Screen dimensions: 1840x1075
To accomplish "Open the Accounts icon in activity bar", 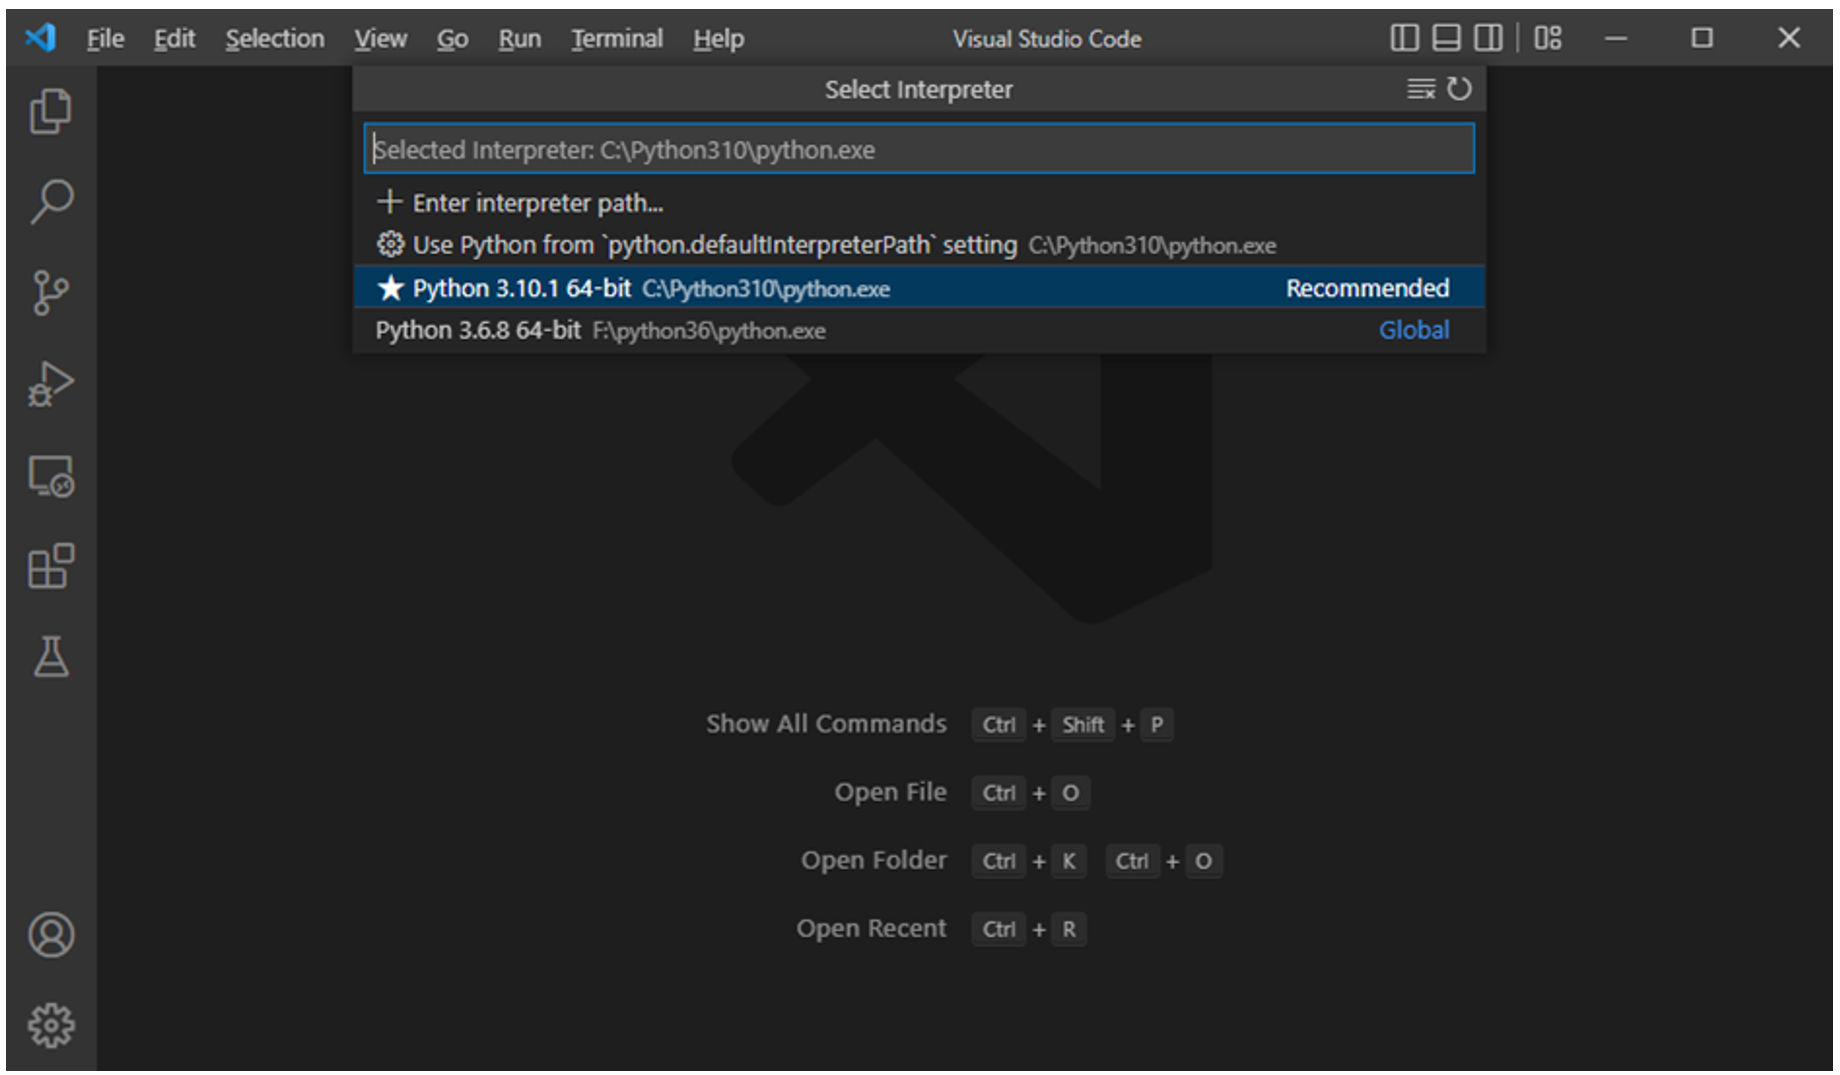I will 50,935.
